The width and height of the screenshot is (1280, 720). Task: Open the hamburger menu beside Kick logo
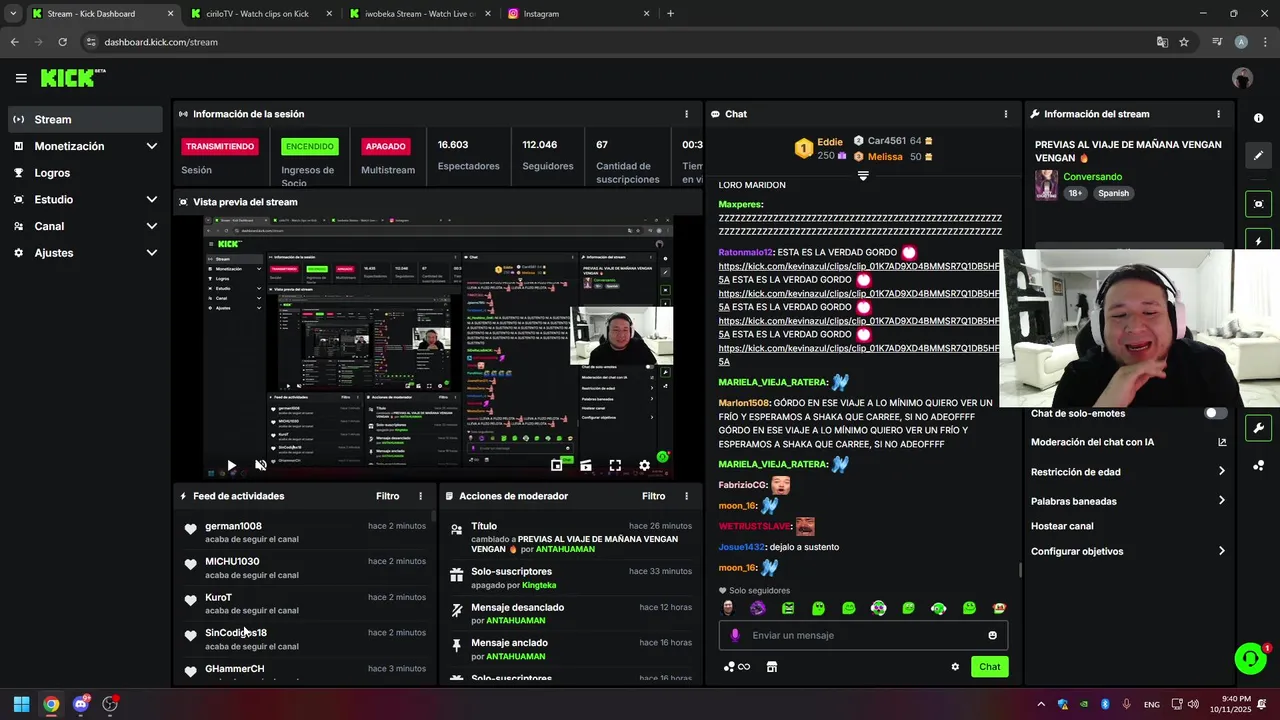pos(21,78)
